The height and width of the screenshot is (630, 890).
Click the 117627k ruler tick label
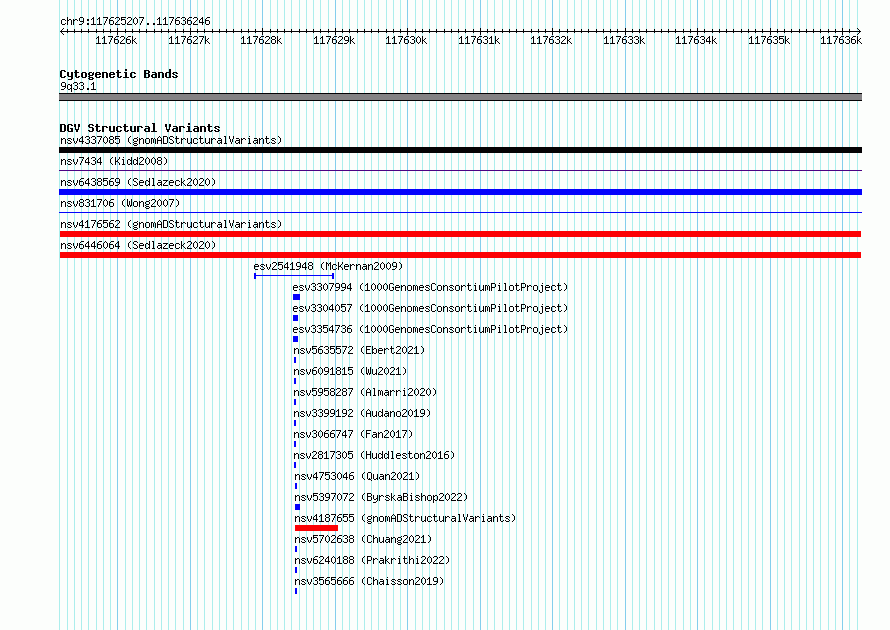(189, 41)
